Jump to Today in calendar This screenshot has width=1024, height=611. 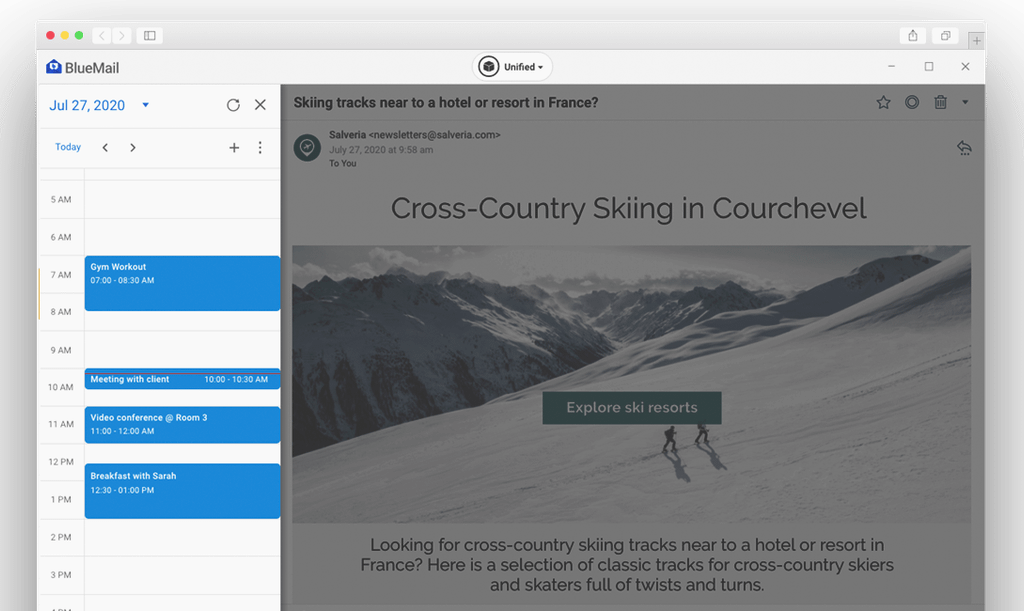(x=68, y=147)
